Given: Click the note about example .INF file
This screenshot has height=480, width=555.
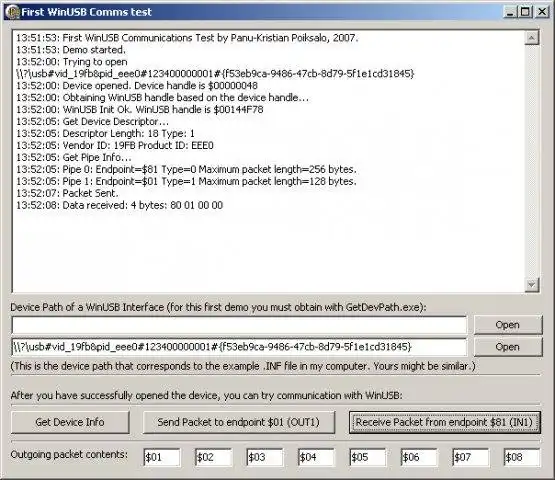Looking at the screenshot, I should [x=243, y=366].
